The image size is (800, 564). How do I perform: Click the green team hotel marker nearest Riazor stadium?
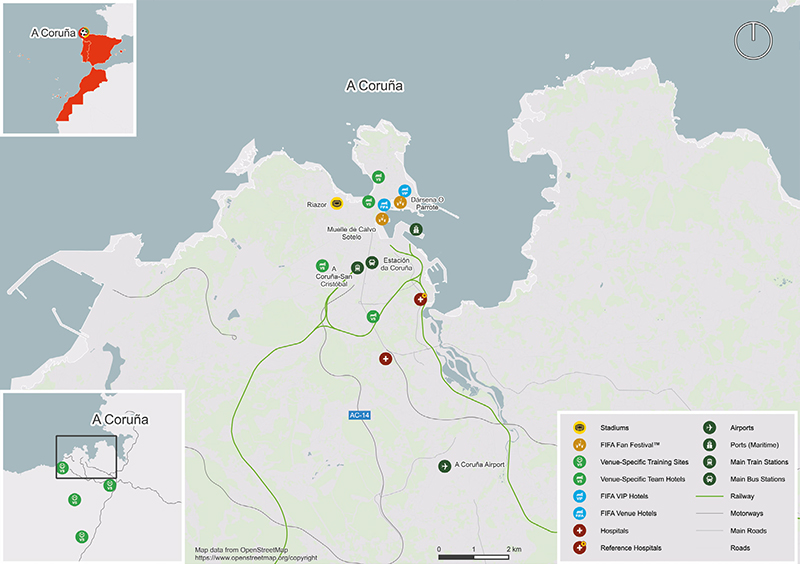tap(368, 202)
